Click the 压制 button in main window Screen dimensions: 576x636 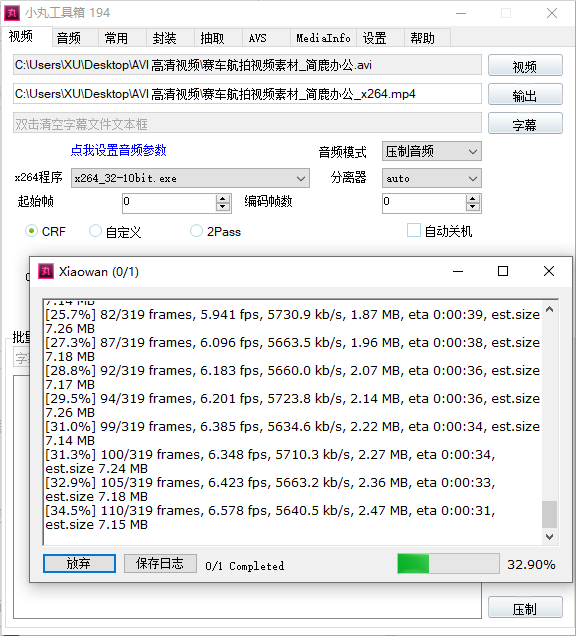click(525, 607)
